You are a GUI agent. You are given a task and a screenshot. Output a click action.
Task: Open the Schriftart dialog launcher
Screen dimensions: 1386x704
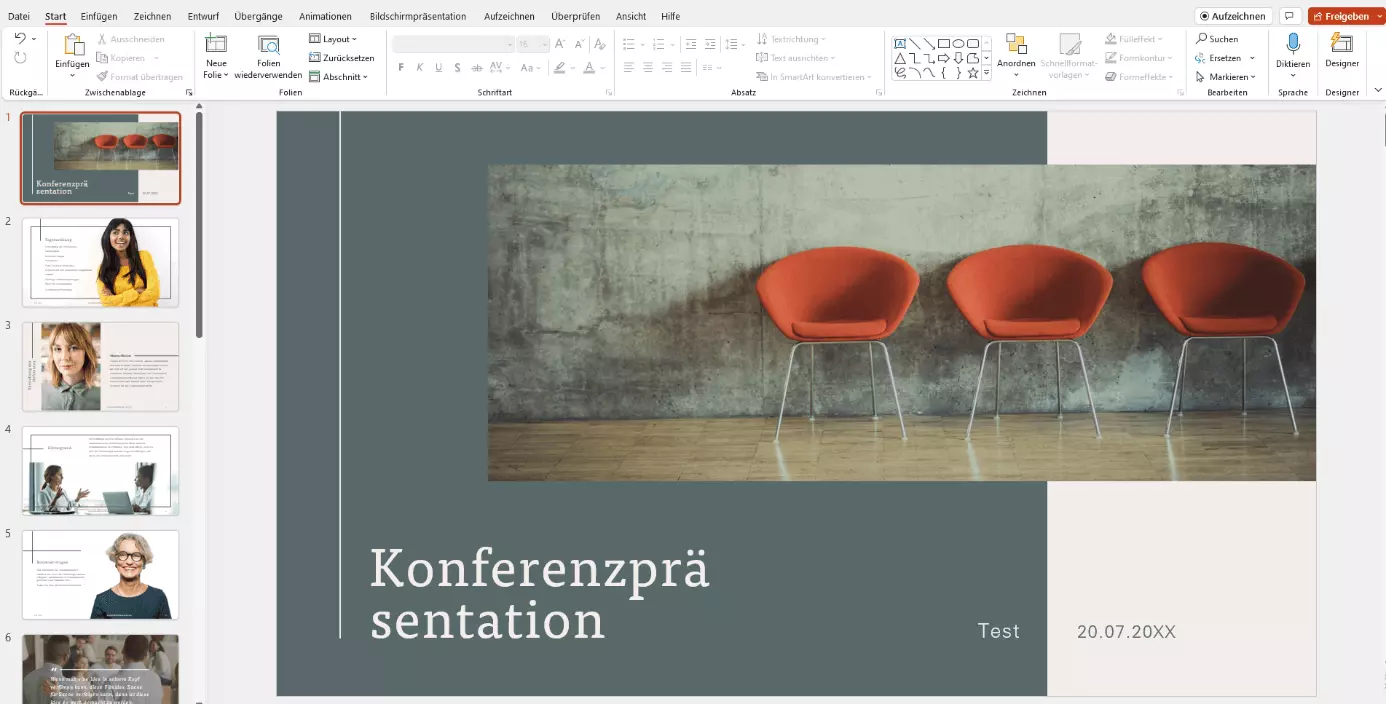(610, 92)
